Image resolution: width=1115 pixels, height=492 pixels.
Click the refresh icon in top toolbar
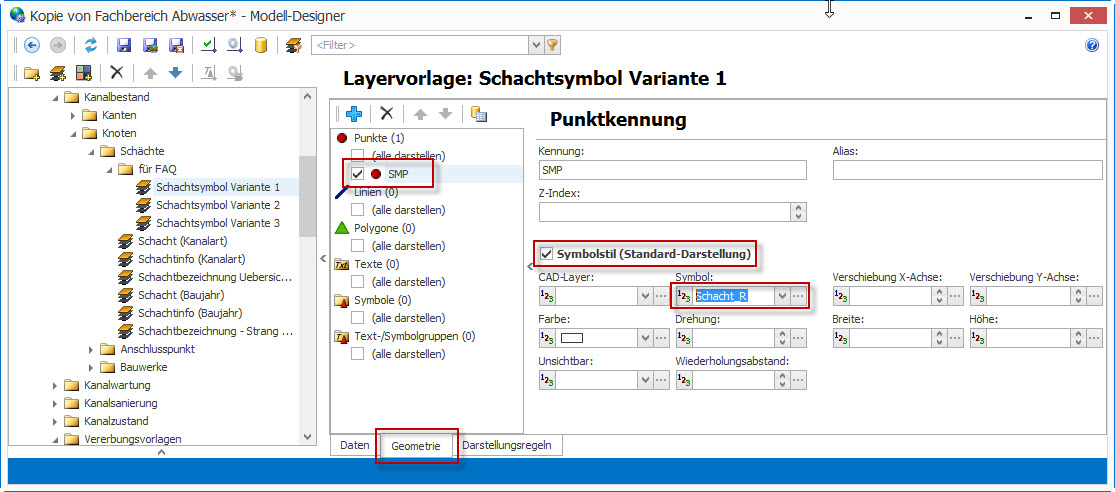tap(91, 45)
